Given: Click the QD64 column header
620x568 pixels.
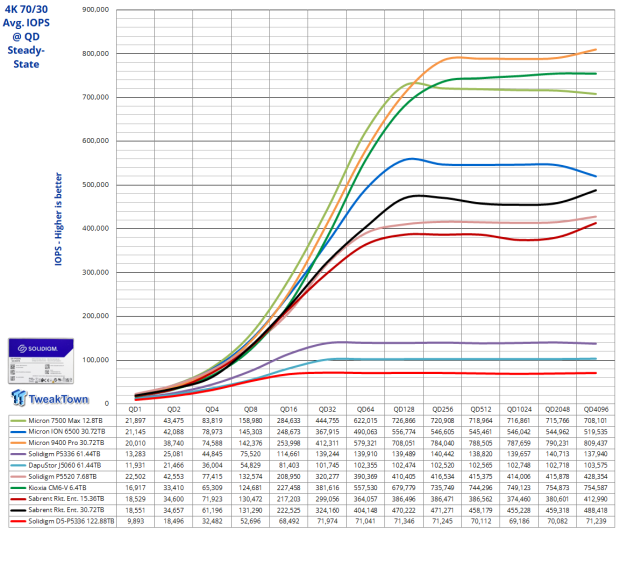Looking at the screenshot, I should point(365,409).
